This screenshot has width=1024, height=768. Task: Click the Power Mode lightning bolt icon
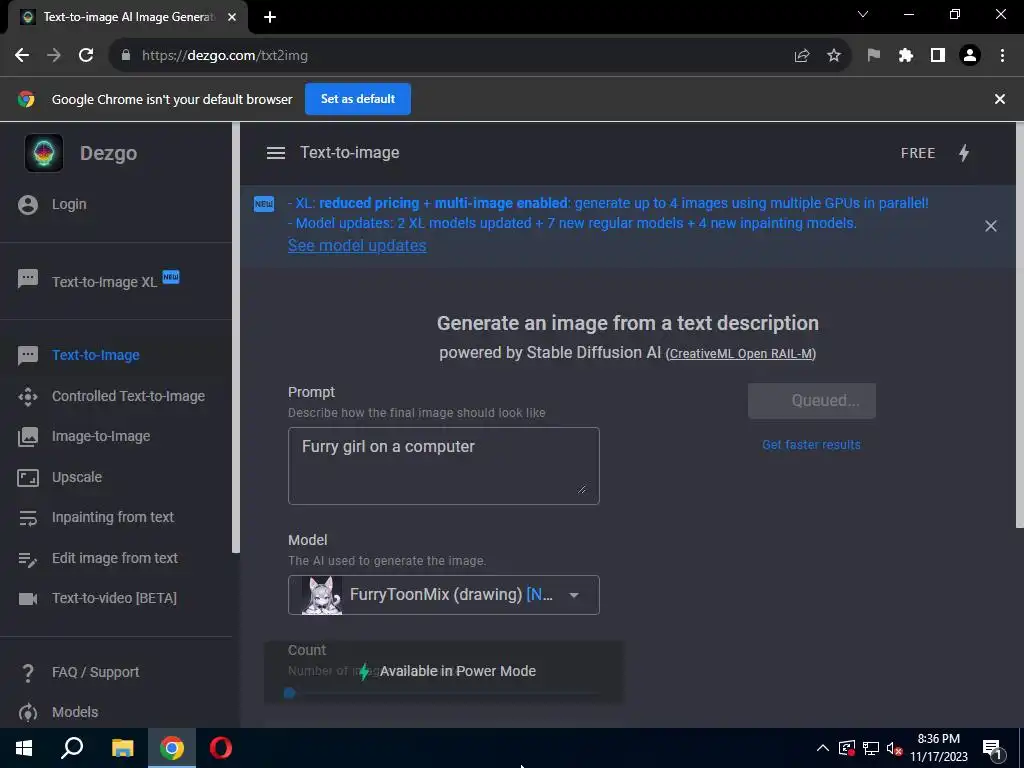tap(964, 153)
